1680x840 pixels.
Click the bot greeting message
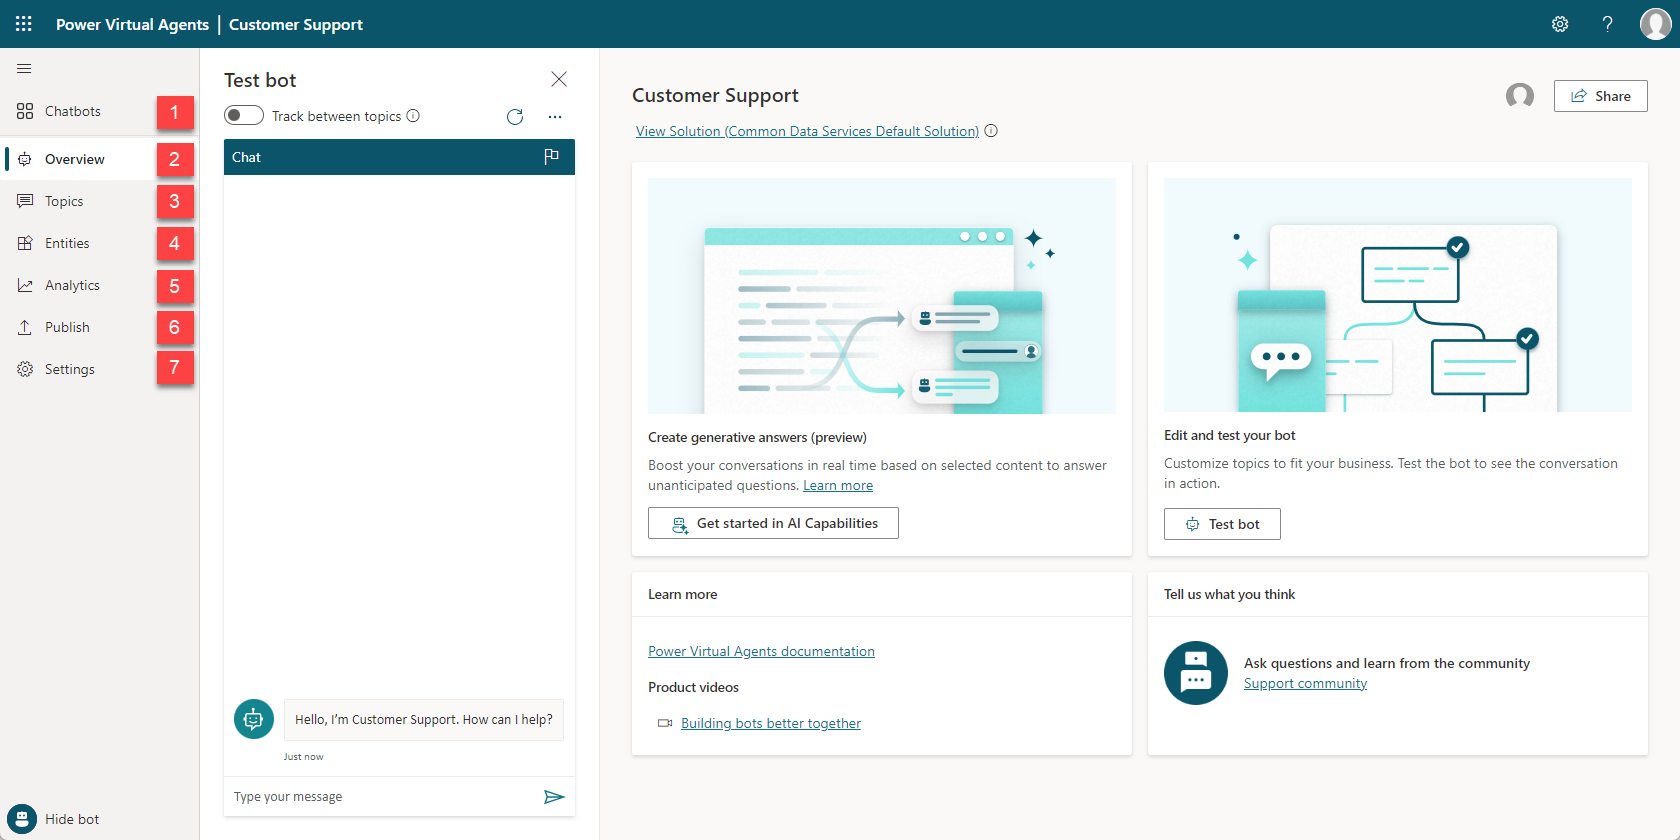[424, 719]
